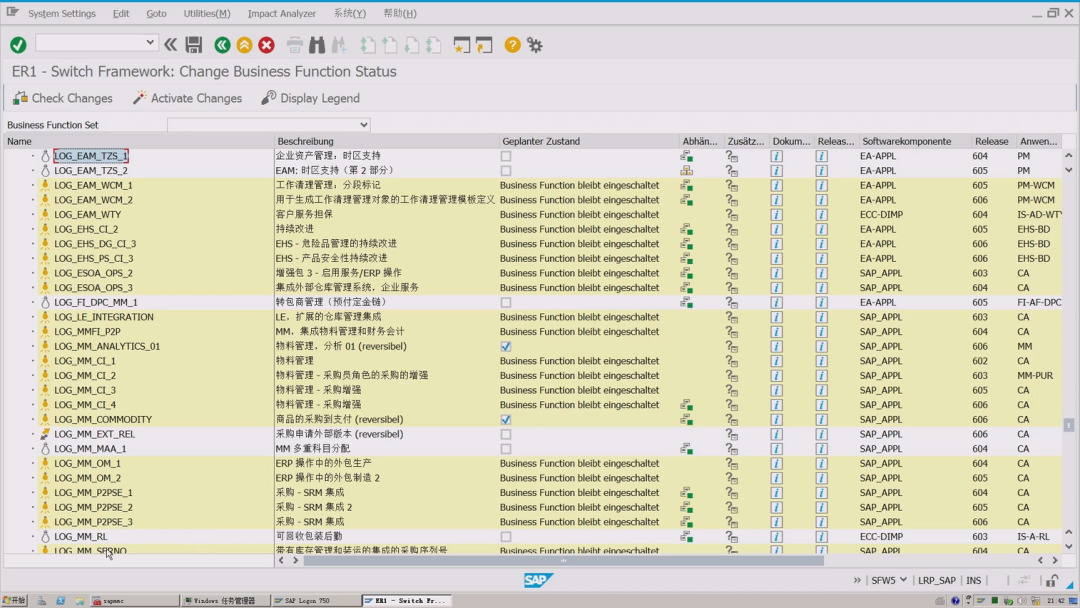Click the Check Changes button
This screenshot has width=1080, height=608.
click(x=63, y=98)
